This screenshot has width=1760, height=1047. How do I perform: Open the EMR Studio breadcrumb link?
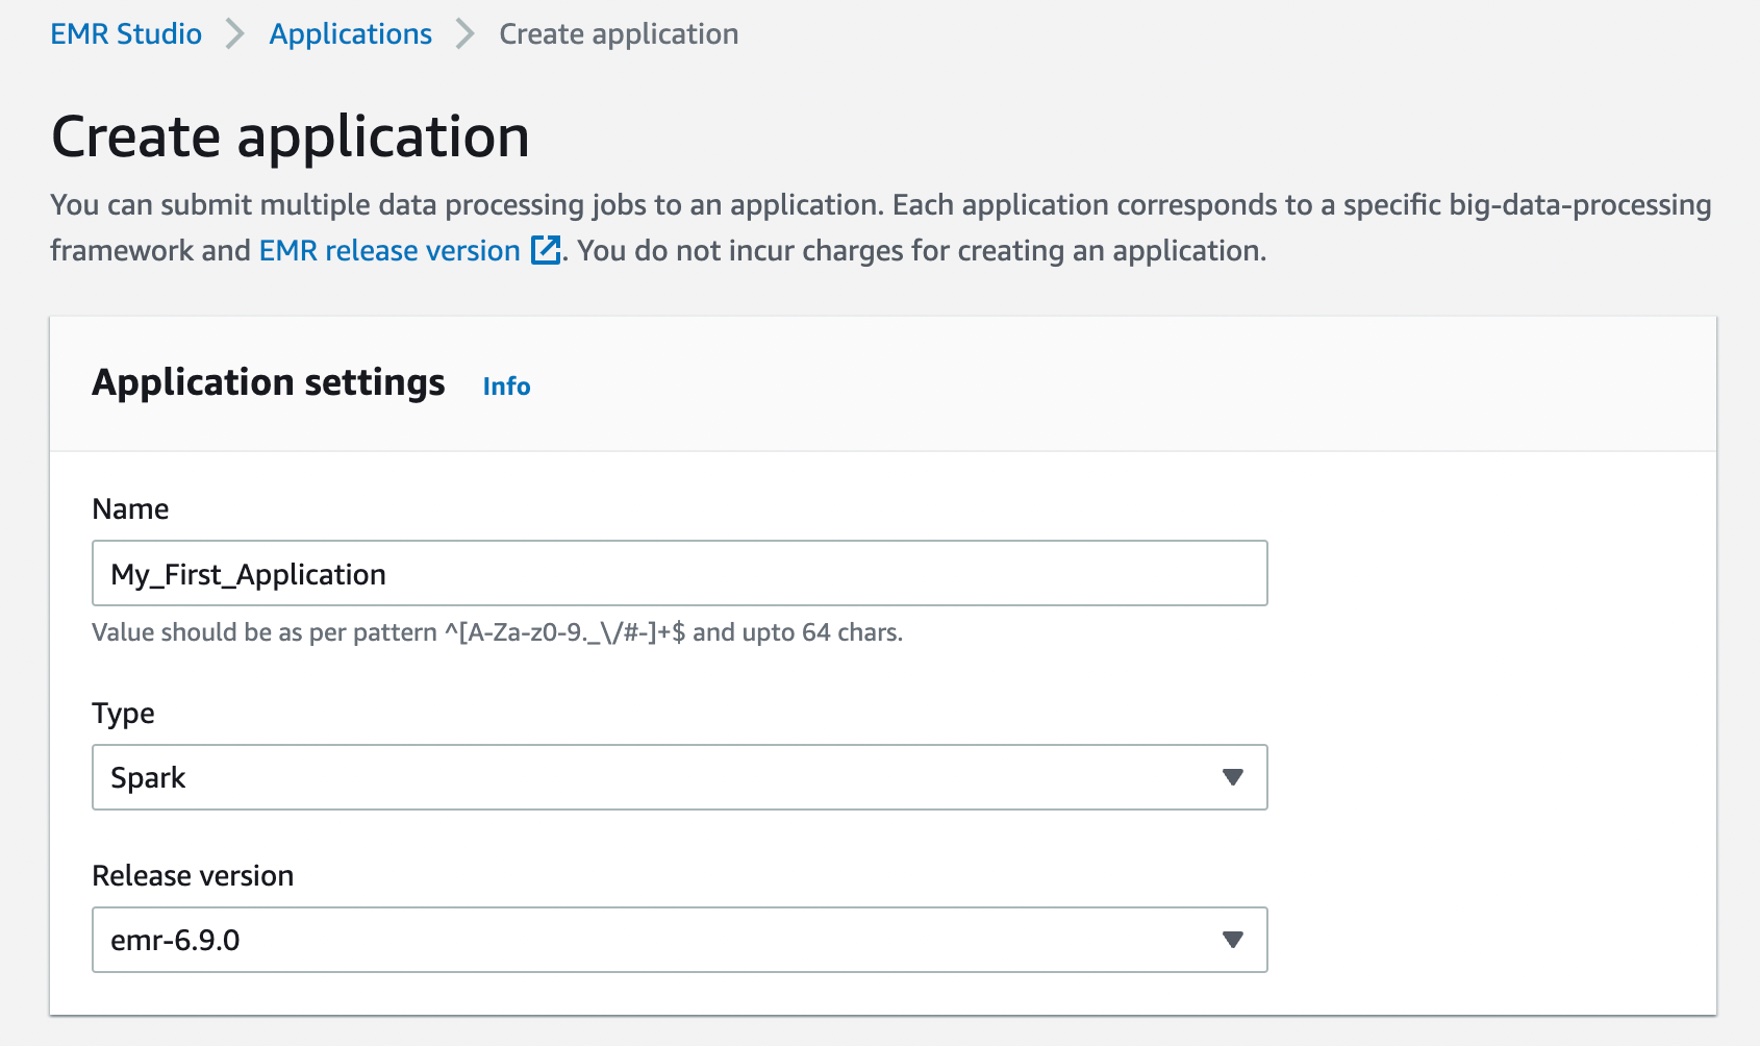126,34
